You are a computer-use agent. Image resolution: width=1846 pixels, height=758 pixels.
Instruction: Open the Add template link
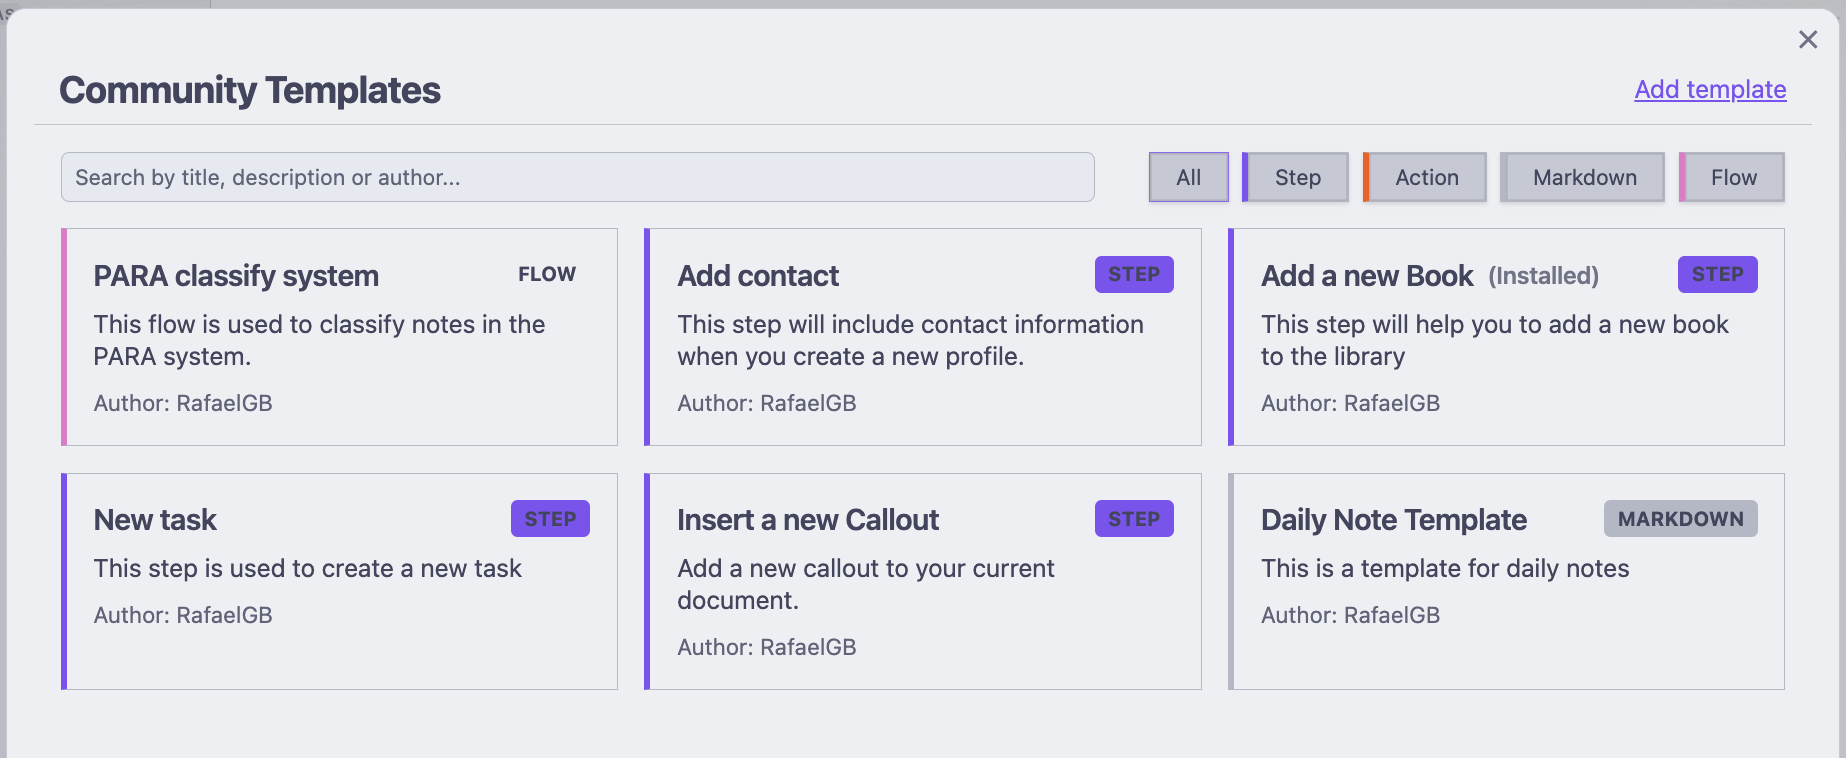(1710, 89)
